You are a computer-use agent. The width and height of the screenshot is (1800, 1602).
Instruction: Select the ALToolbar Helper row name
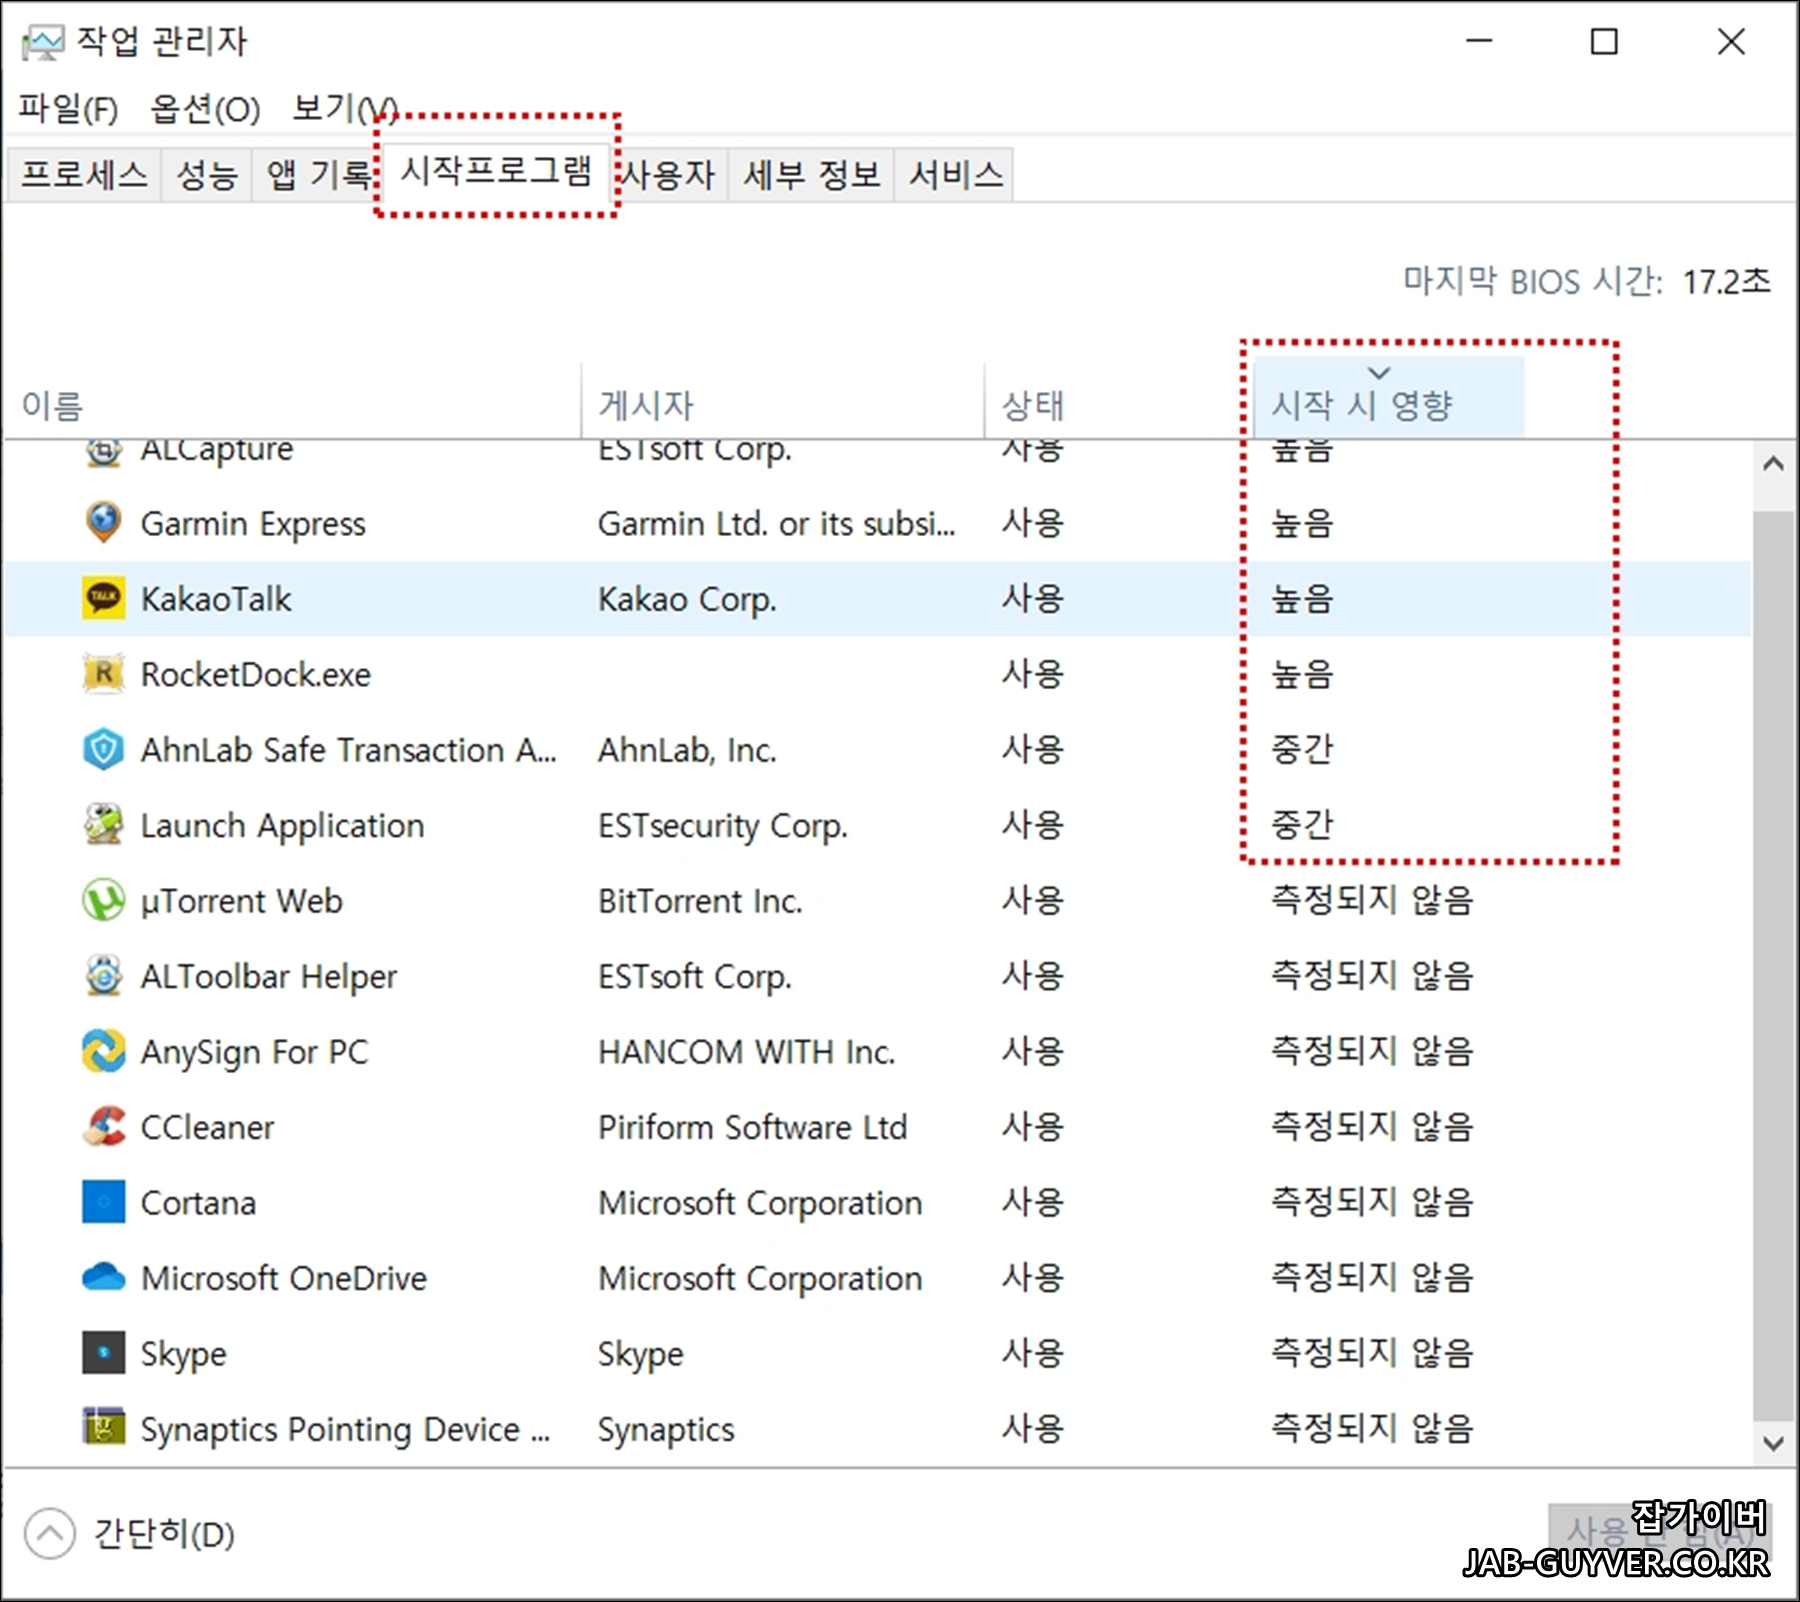pos(268,976)
